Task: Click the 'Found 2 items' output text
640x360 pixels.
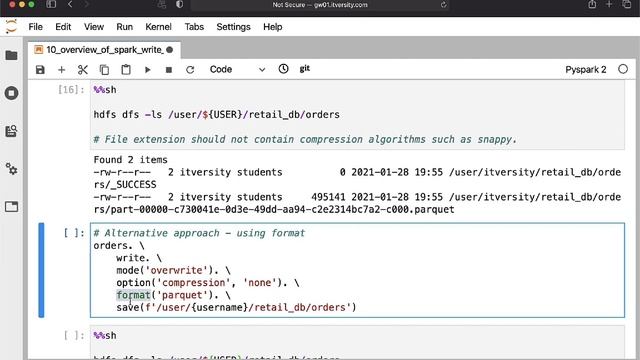Action: [131, 160]
